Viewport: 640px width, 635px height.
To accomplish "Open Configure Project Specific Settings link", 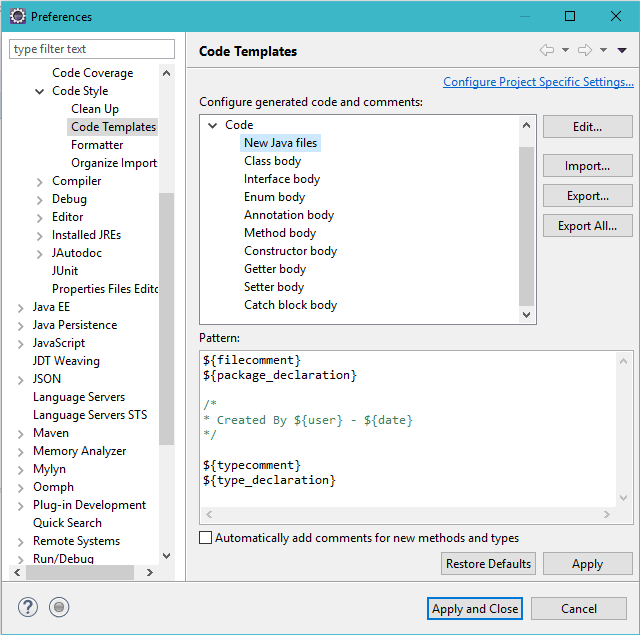I will 538,82.
